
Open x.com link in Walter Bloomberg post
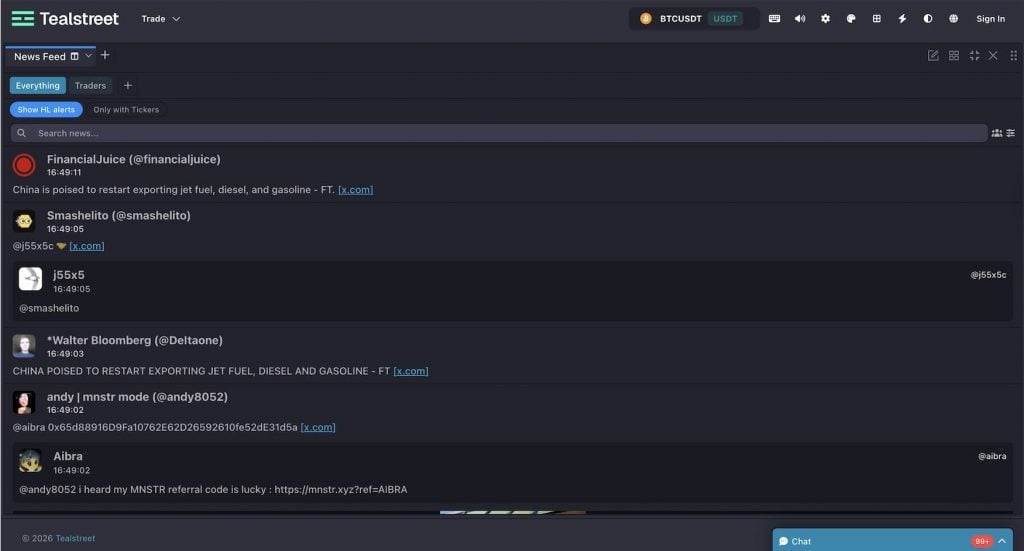point(411,371)
